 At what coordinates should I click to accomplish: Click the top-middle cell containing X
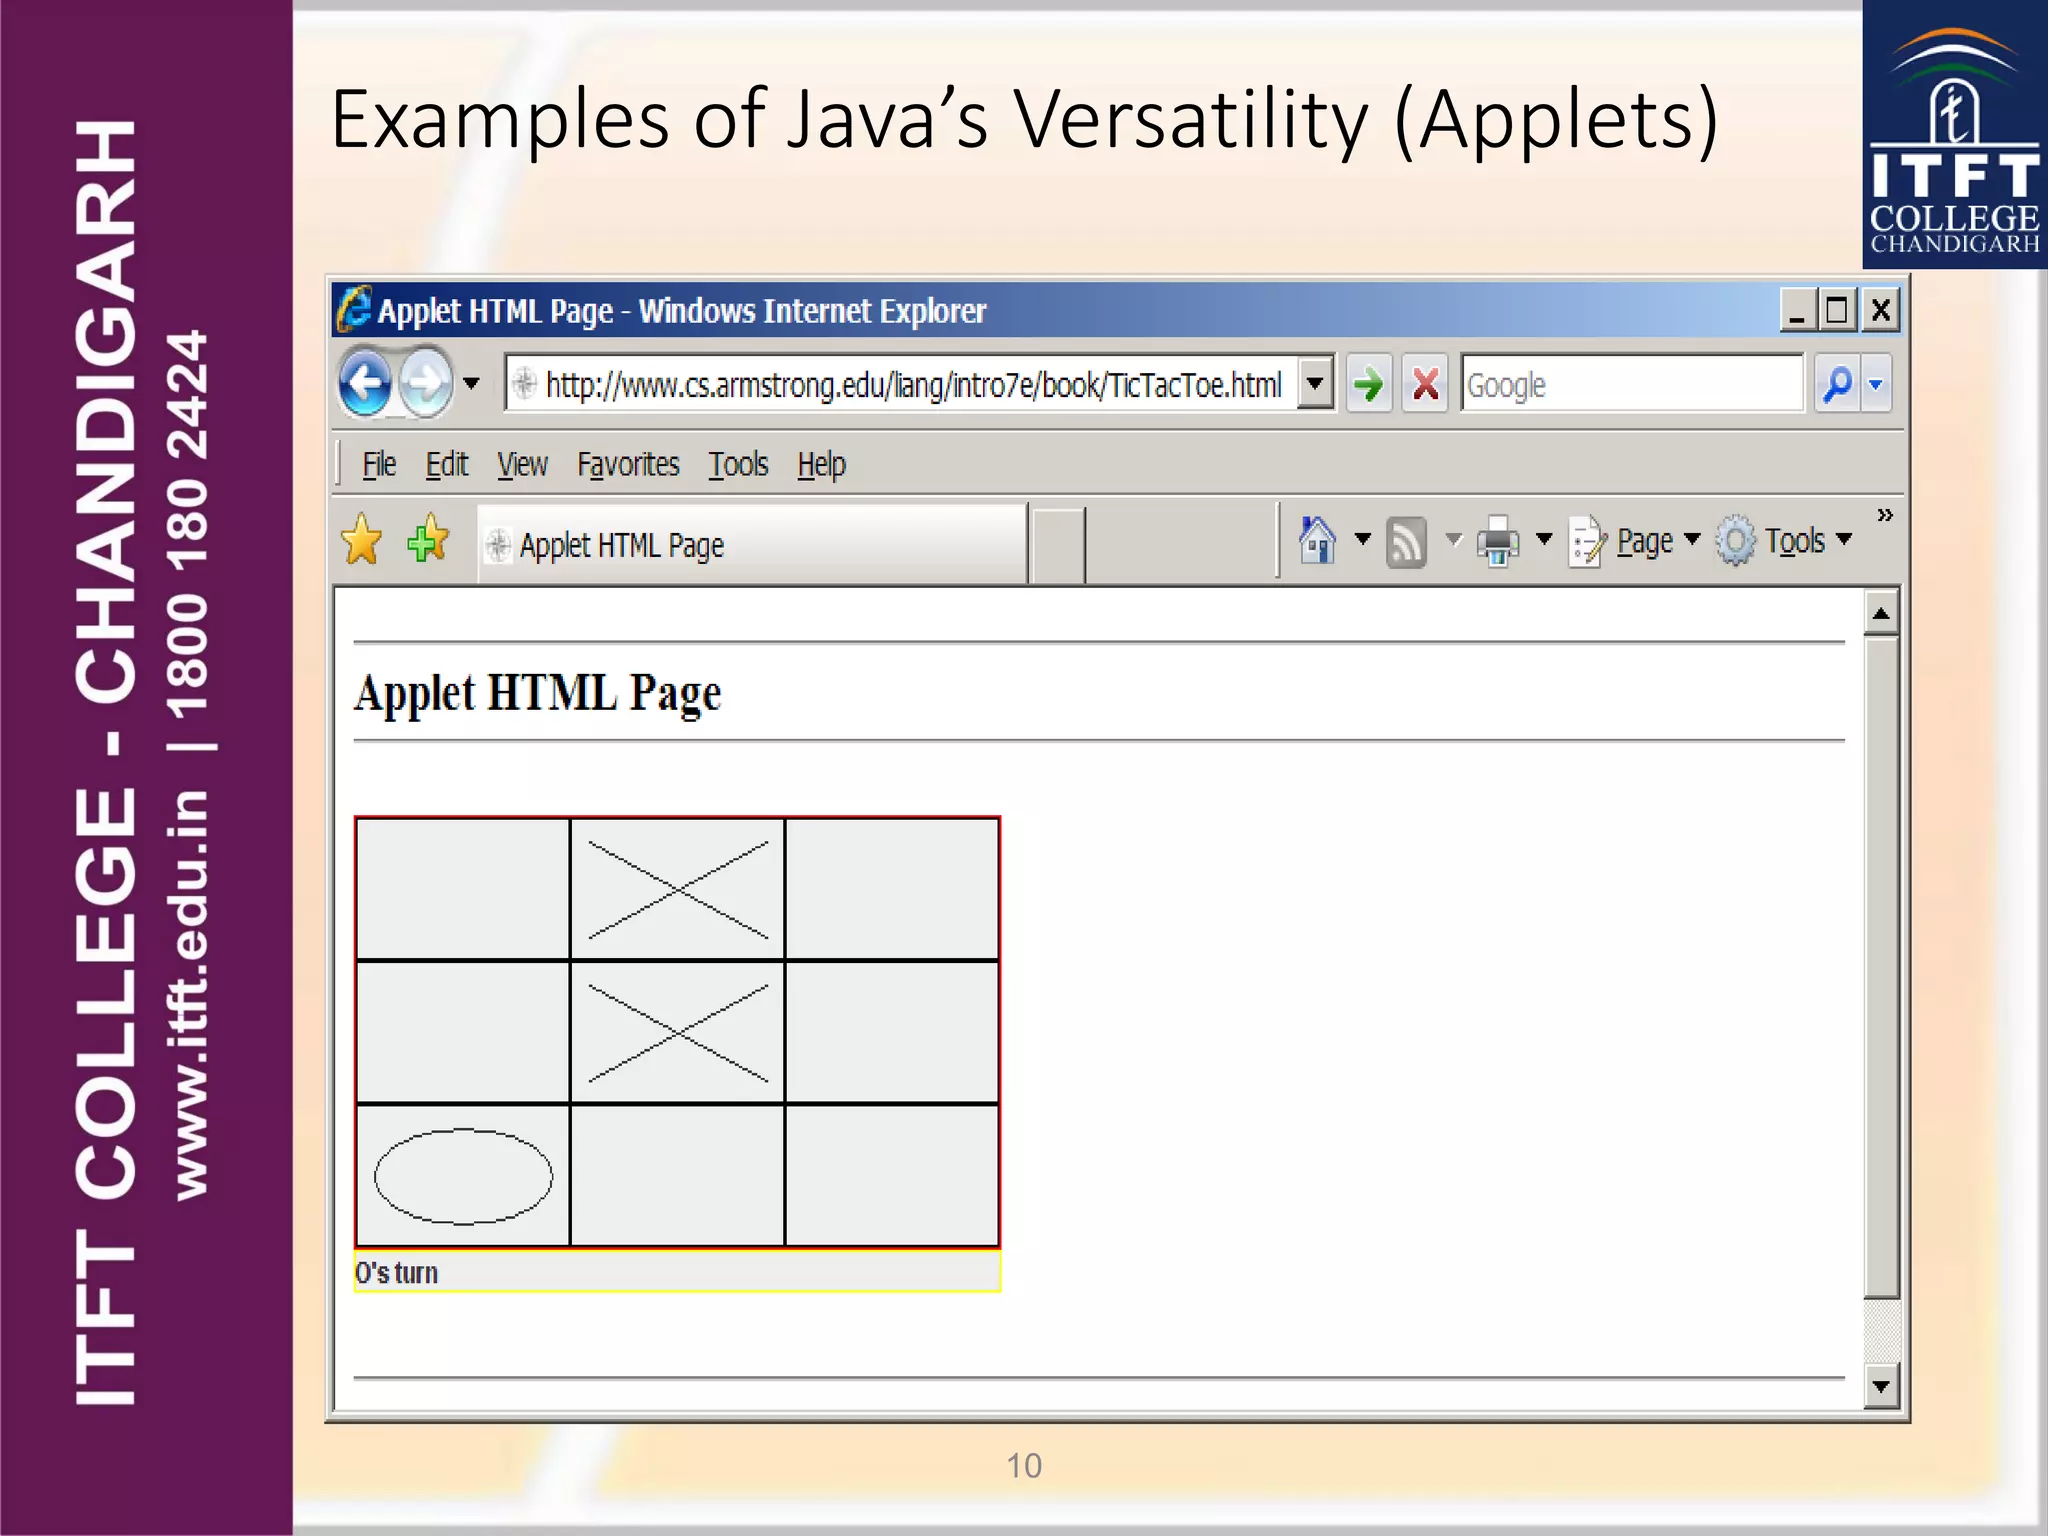point(678,889)
